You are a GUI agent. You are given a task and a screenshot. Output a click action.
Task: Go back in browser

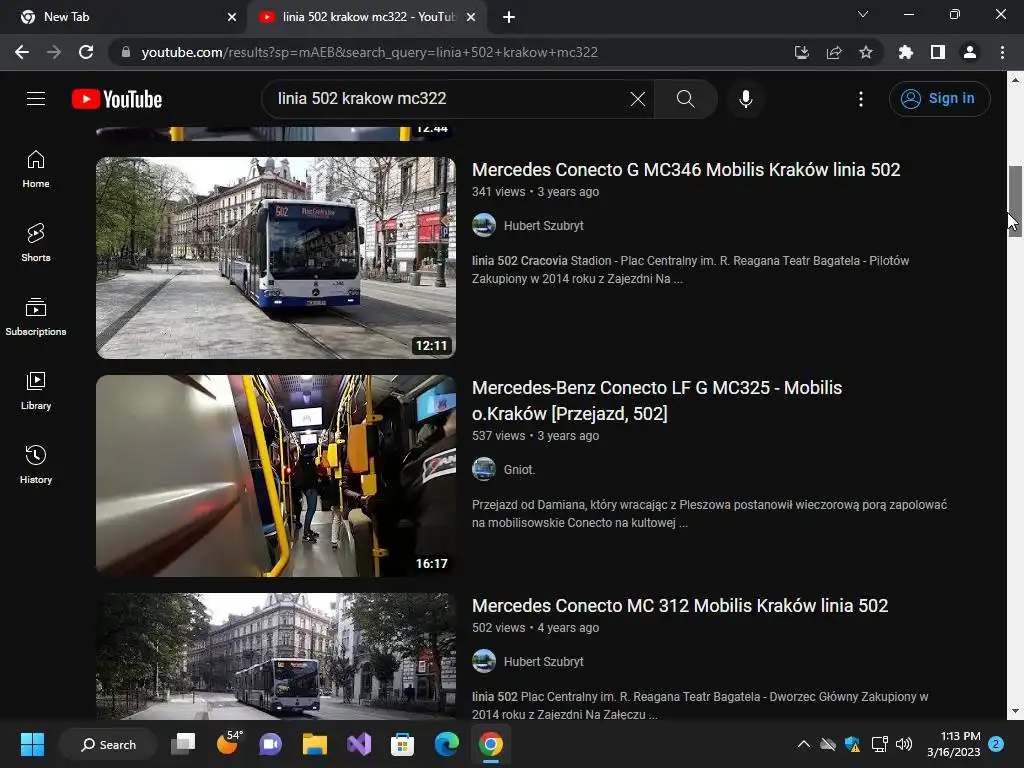tap(22, 52)
